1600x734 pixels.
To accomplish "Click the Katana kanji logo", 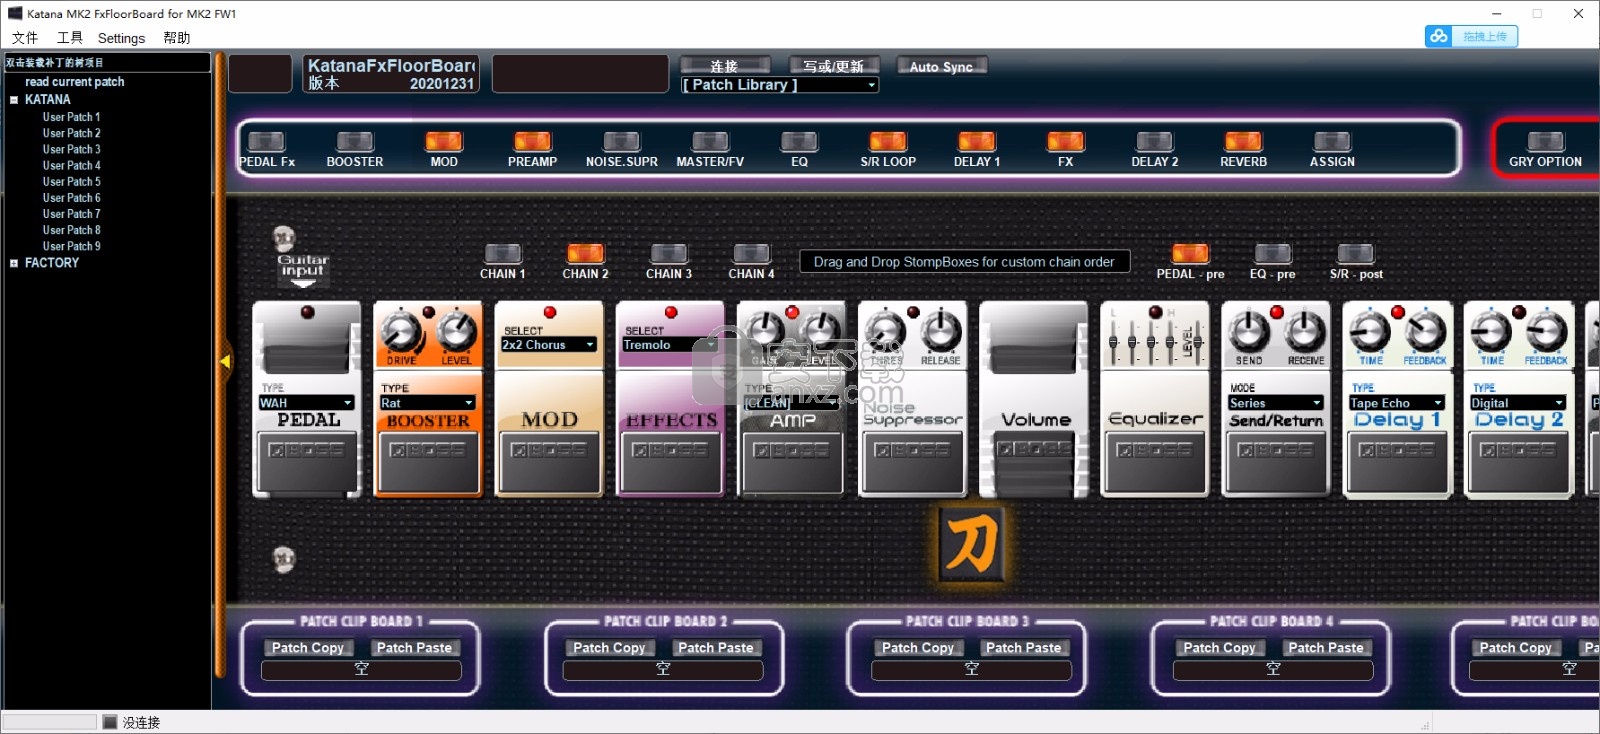I will coord(971,544).
